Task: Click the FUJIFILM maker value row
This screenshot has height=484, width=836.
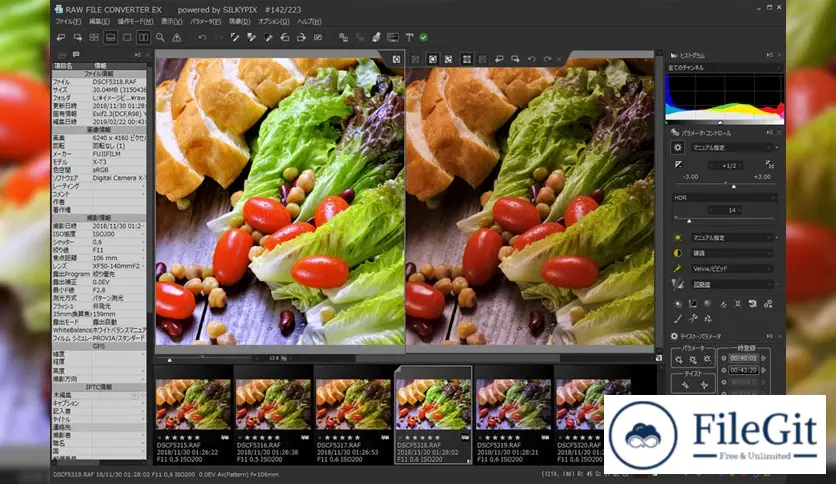Action: pos(99,154)
